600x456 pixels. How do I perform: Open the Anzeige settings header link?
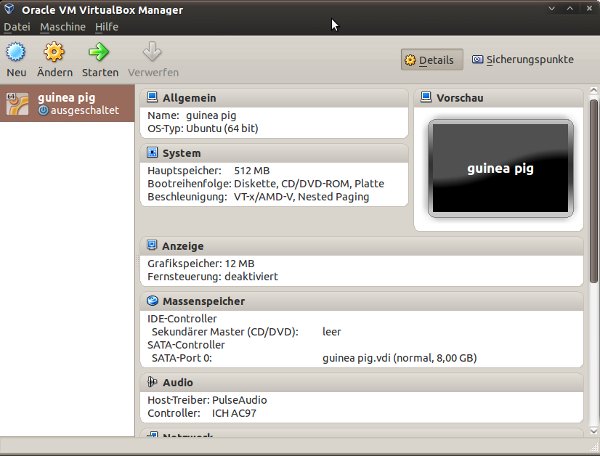(x=183, y=246)
